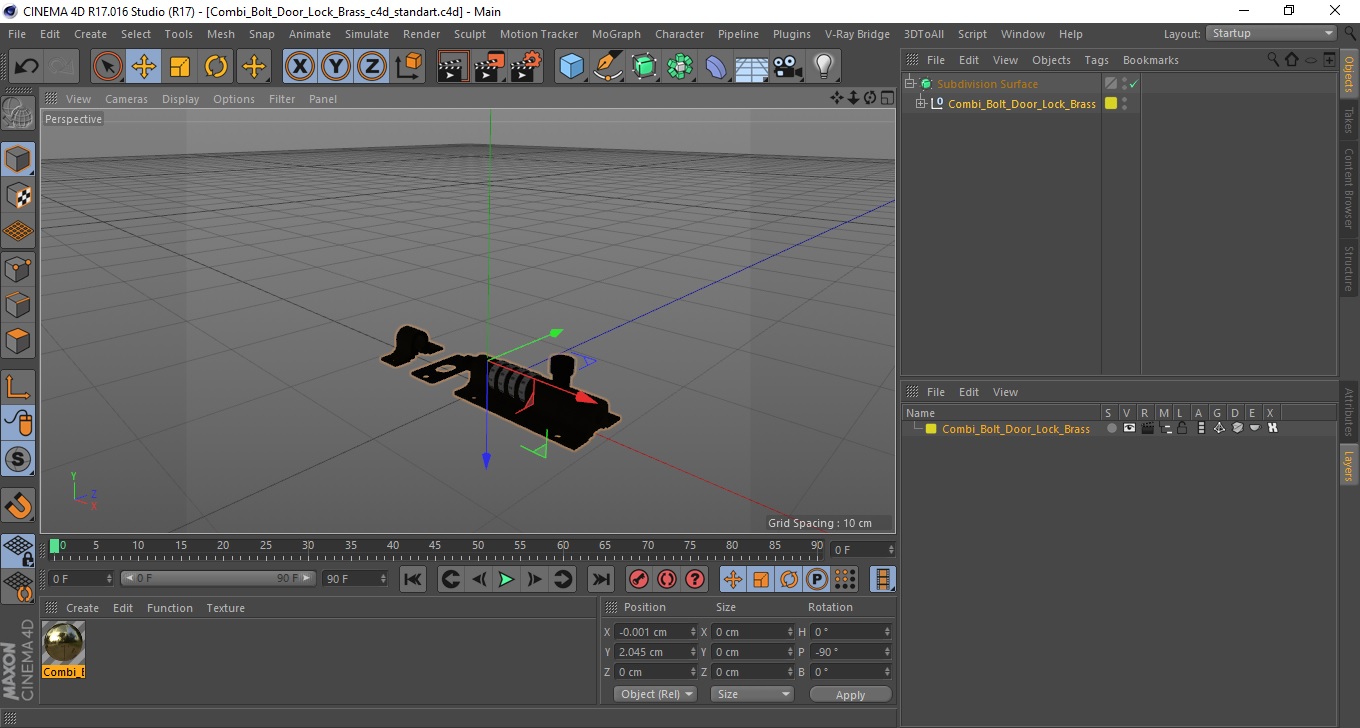Open the Spline Pen tool
This screenshot has height=728, width=1360.
[x=608, y=67]
